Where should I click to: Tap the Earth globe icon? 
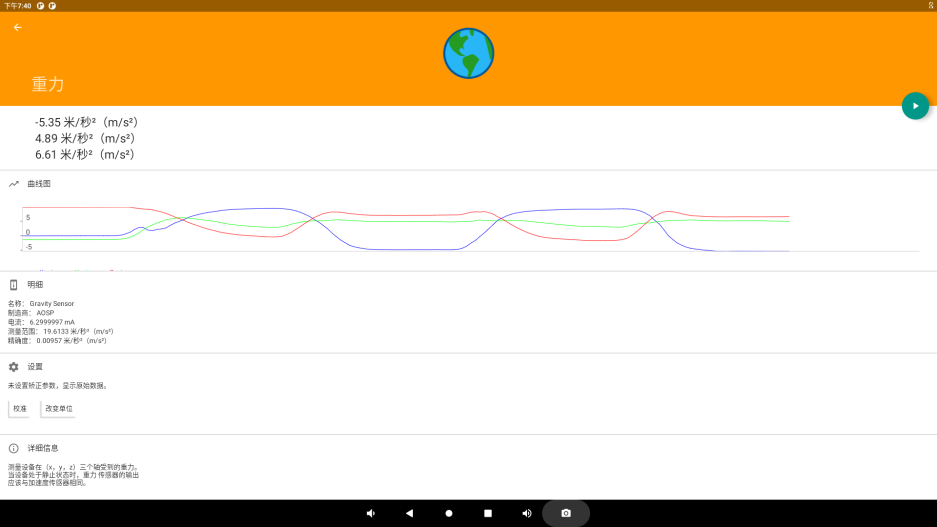[x=468, y=54]
